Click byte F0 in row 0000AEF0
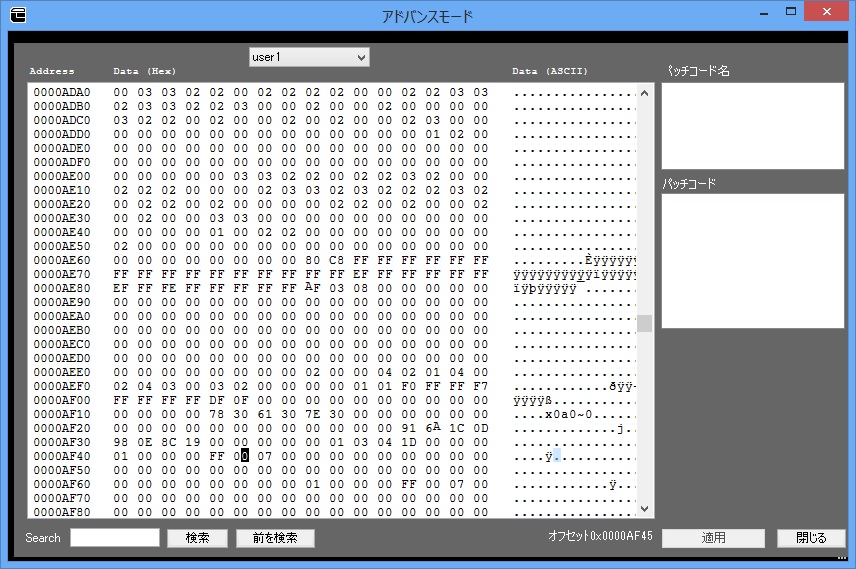The height and width of the screenshot is (569, 856). [x=409, y=387]
